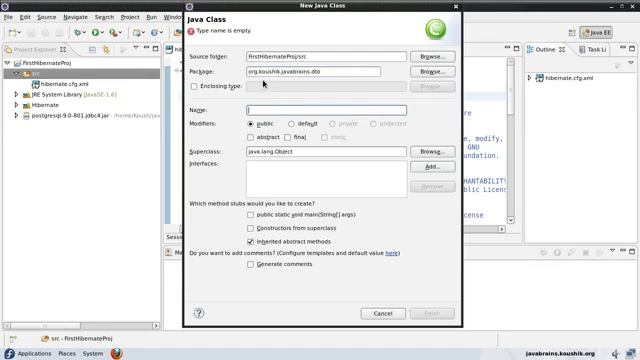
Task: Click the network icon in the system panel
Action: 631,353
